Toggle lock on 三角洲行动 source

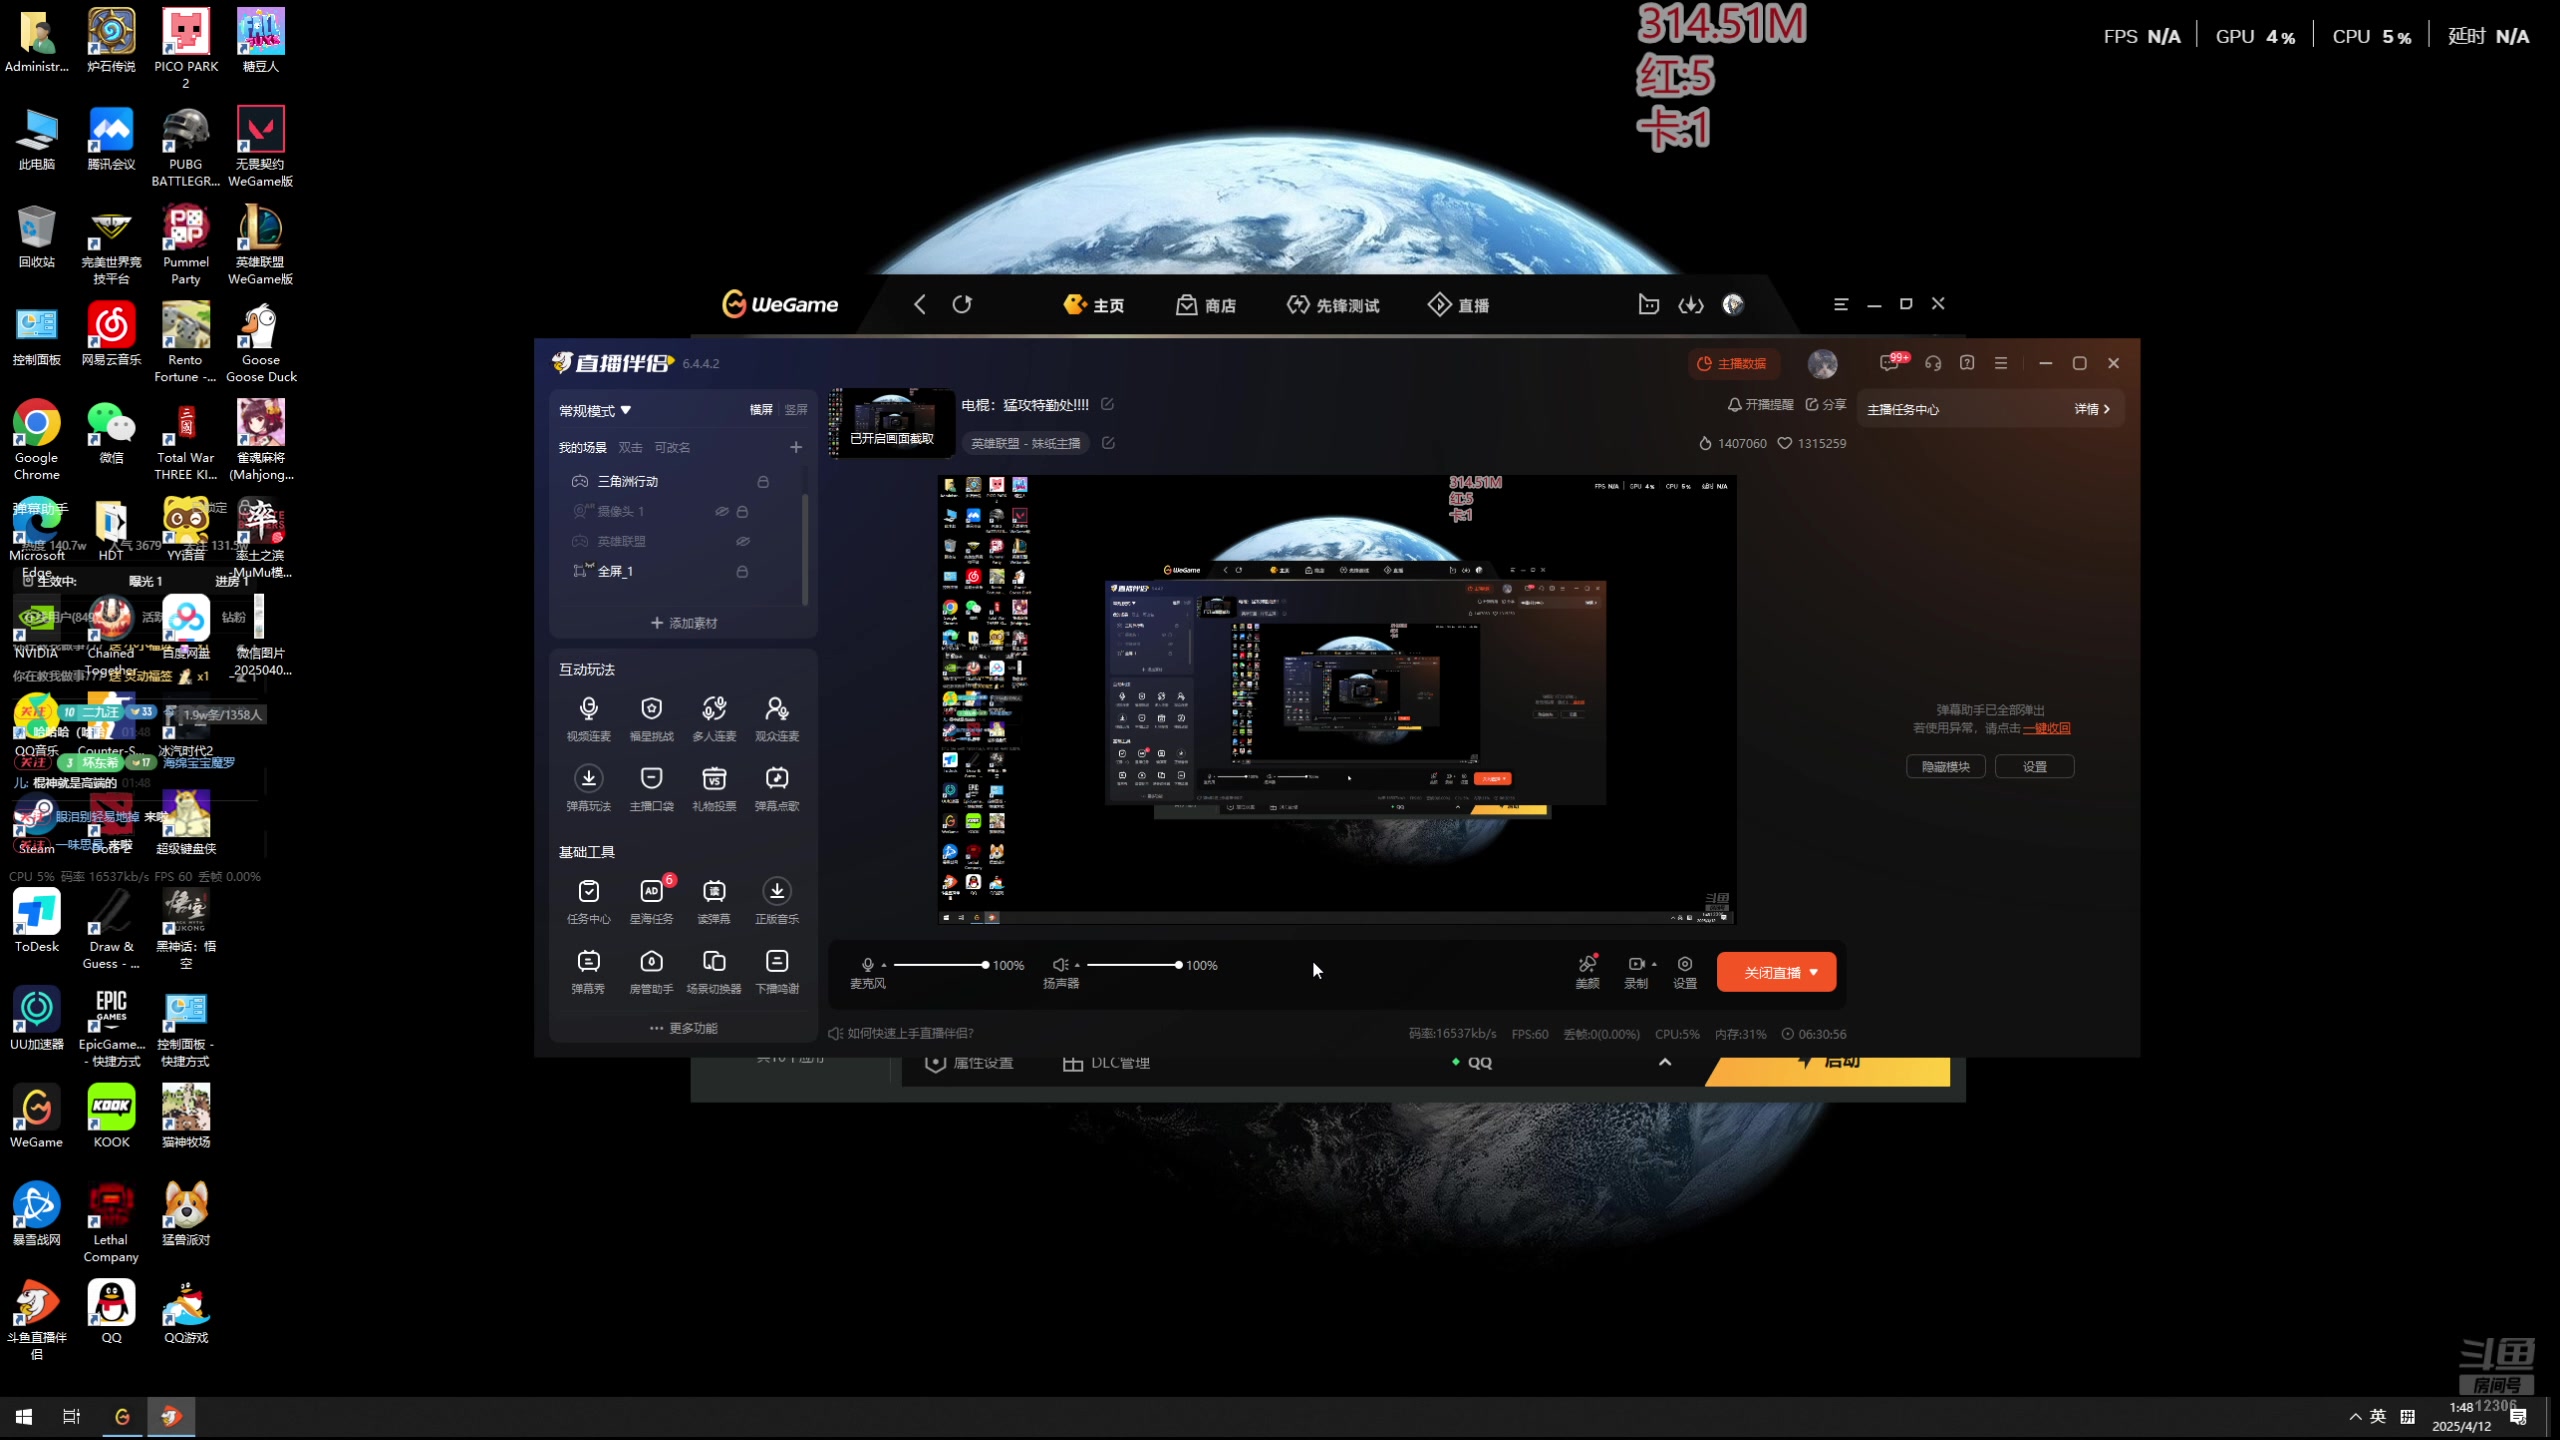pyautogui.click(x=763, y=481)
